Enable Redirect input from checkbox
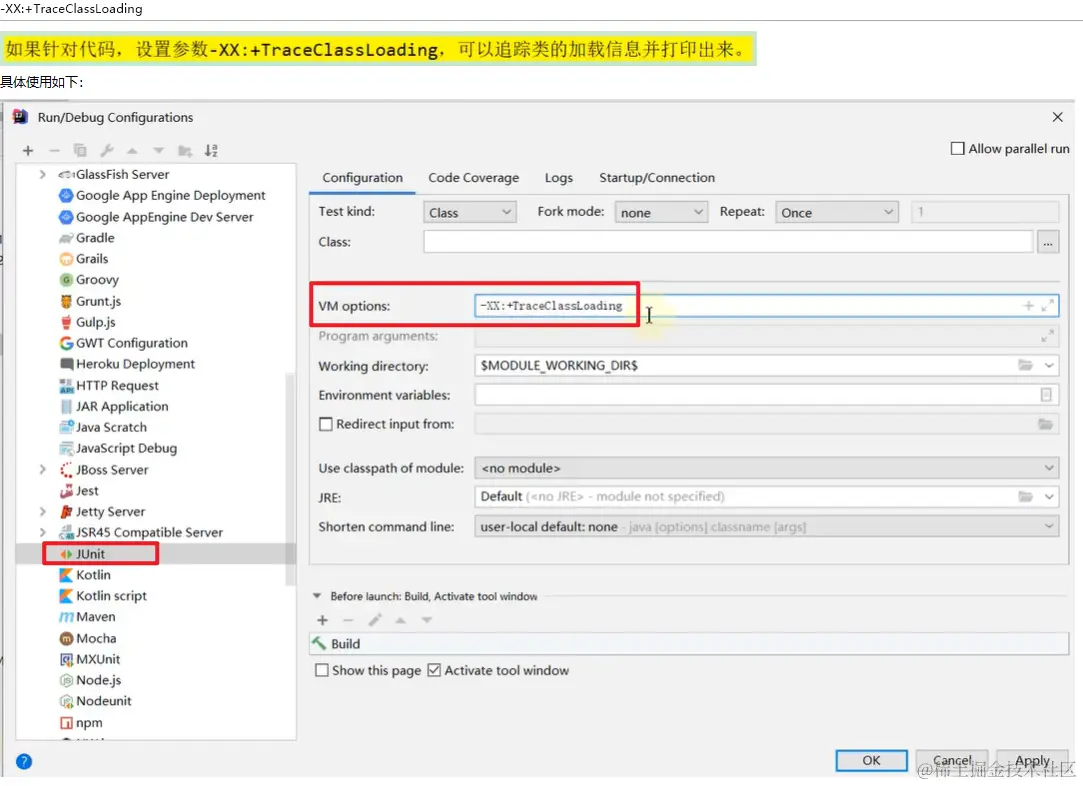The image size is (1083, 786). pyautogui.click(x=325, y=424)
